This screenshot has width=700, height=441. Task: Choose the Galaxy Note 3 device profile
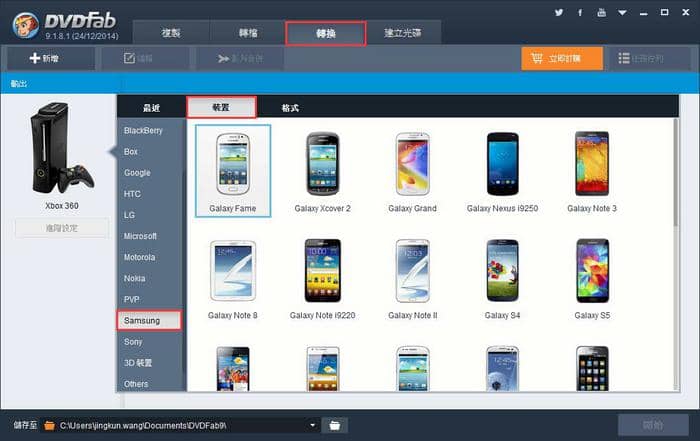tap(592, 171)
